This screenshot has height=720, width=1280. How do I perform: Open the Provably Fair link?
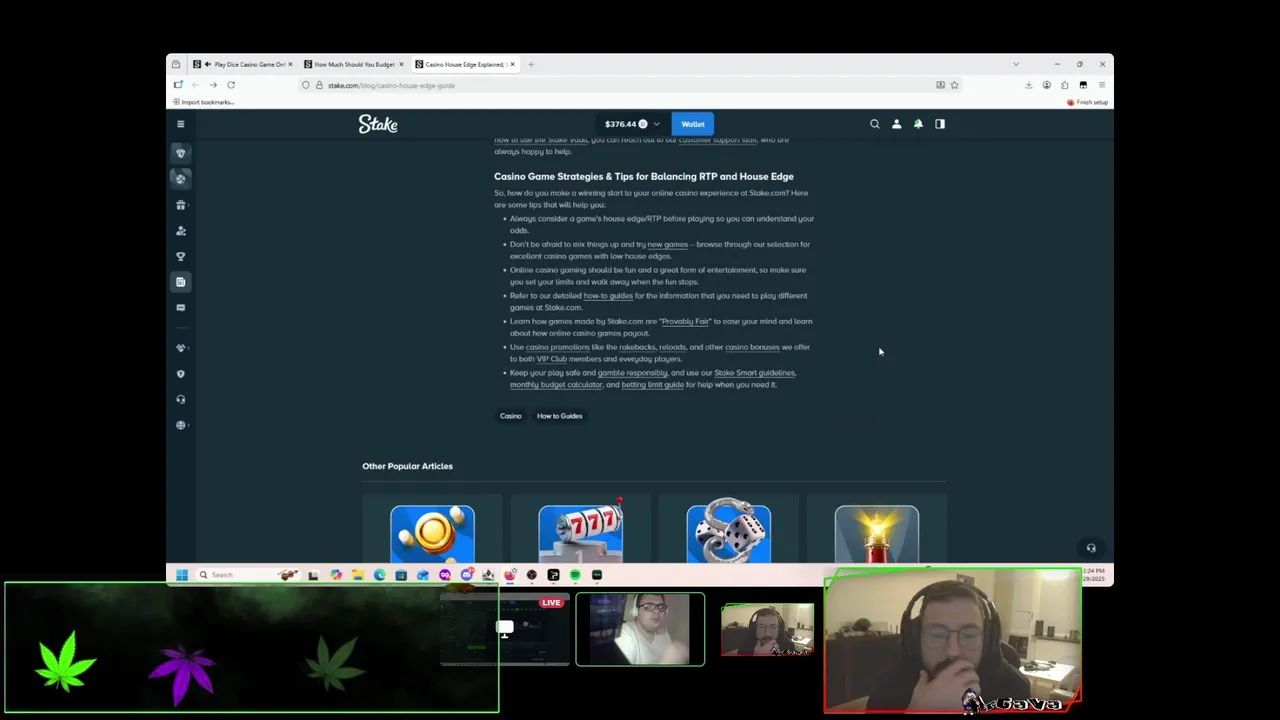(686, 322)
